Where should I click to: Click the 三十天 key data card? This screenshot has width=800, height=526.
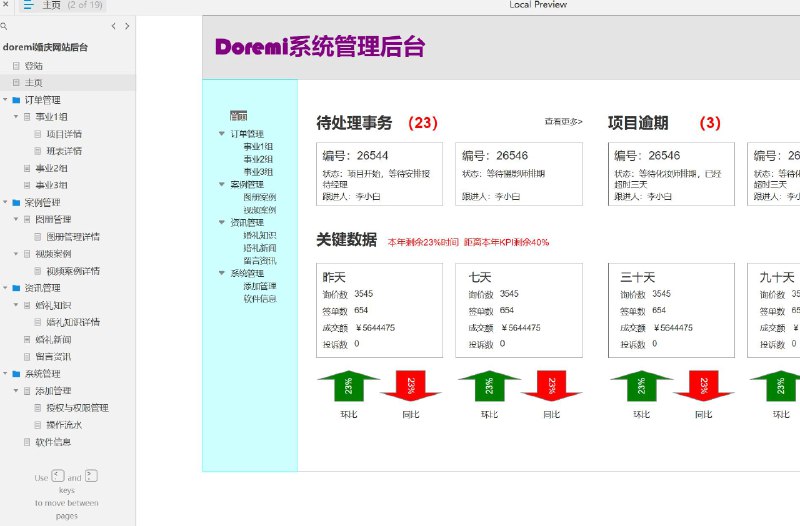coord(671,310)
